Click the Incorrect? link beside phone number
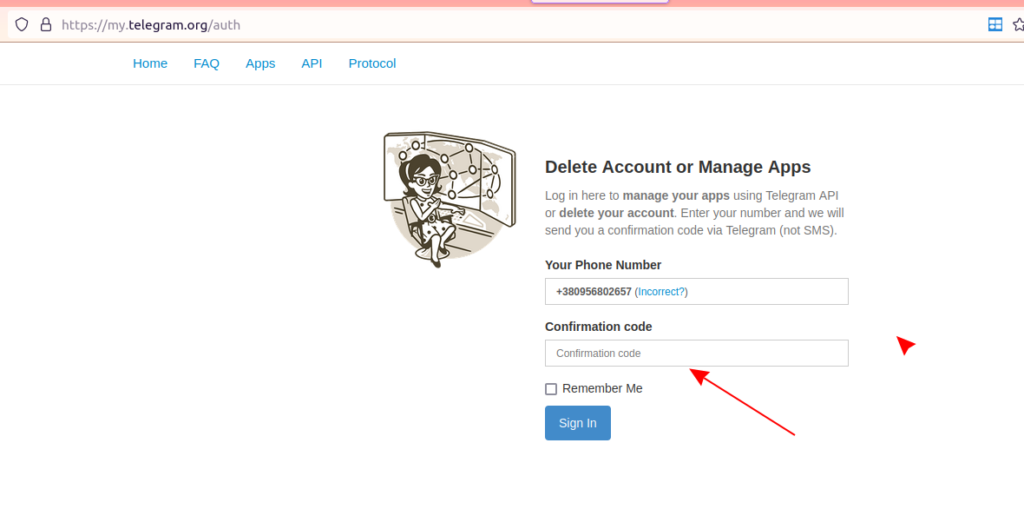 click(661, 291)
